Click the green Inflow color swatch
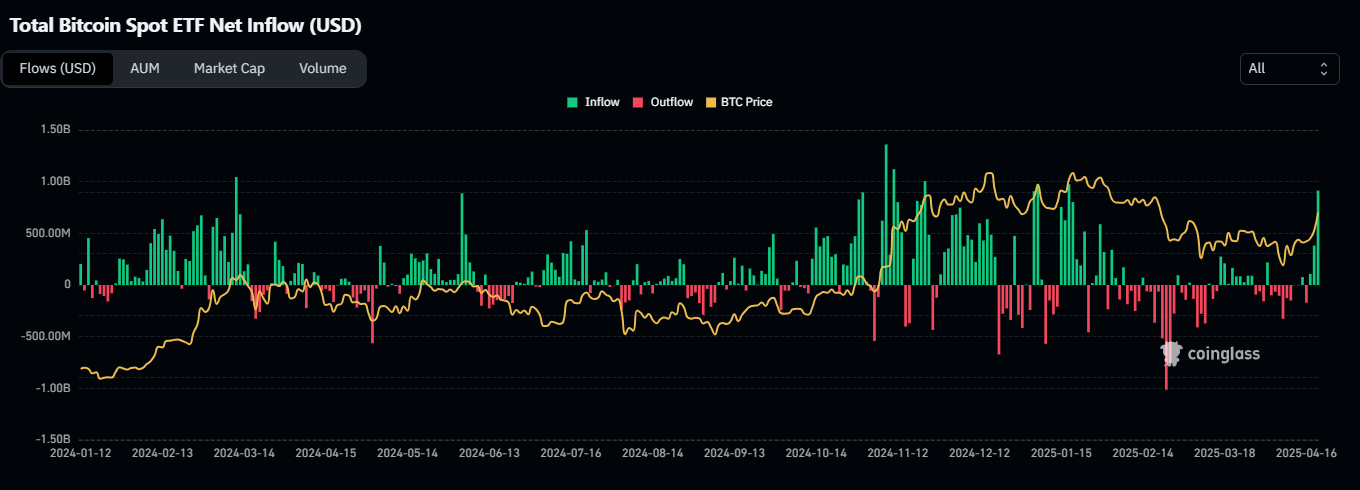The height and width of the screenshot is (490, 1360). pos(572,102)
